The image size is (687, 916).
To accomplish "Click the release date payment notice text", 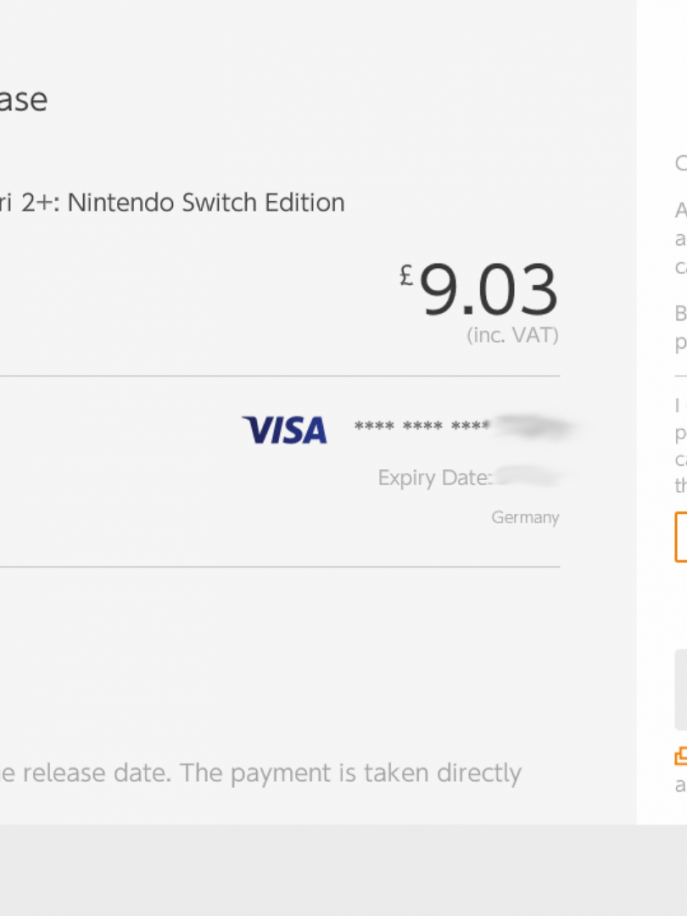I will [260, 773].
